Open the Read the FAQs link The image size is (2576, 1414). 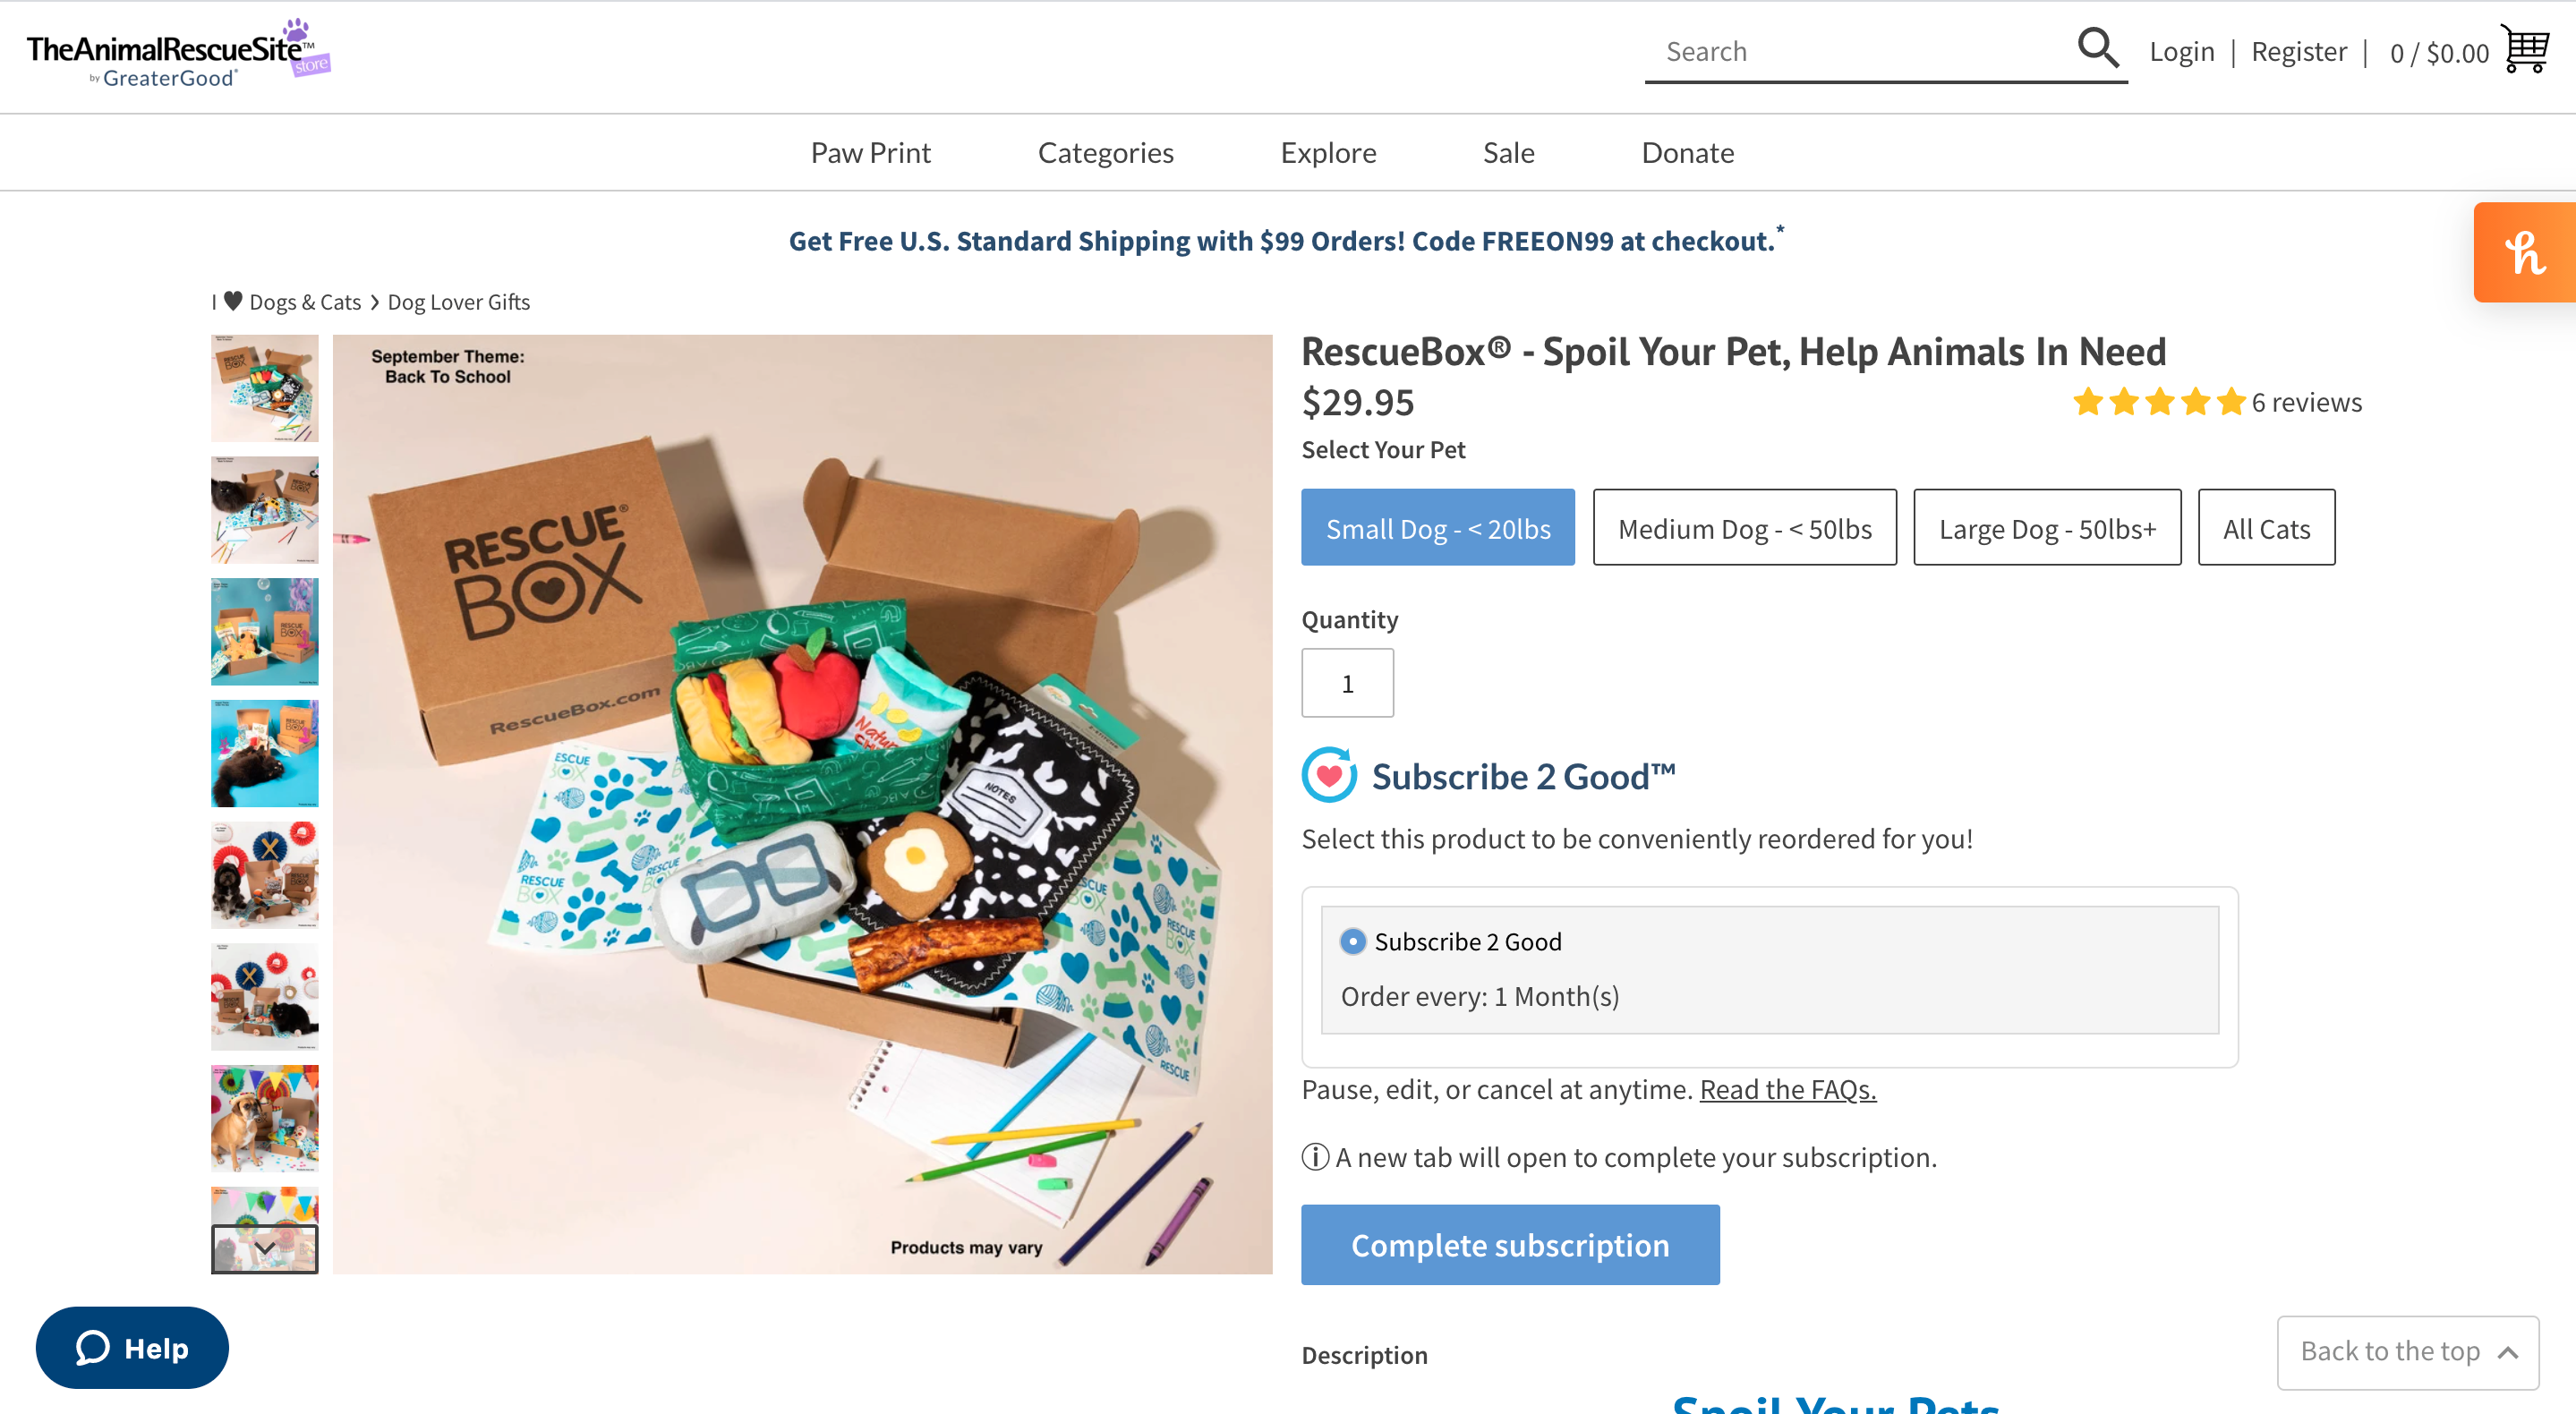(1788, 1089)
